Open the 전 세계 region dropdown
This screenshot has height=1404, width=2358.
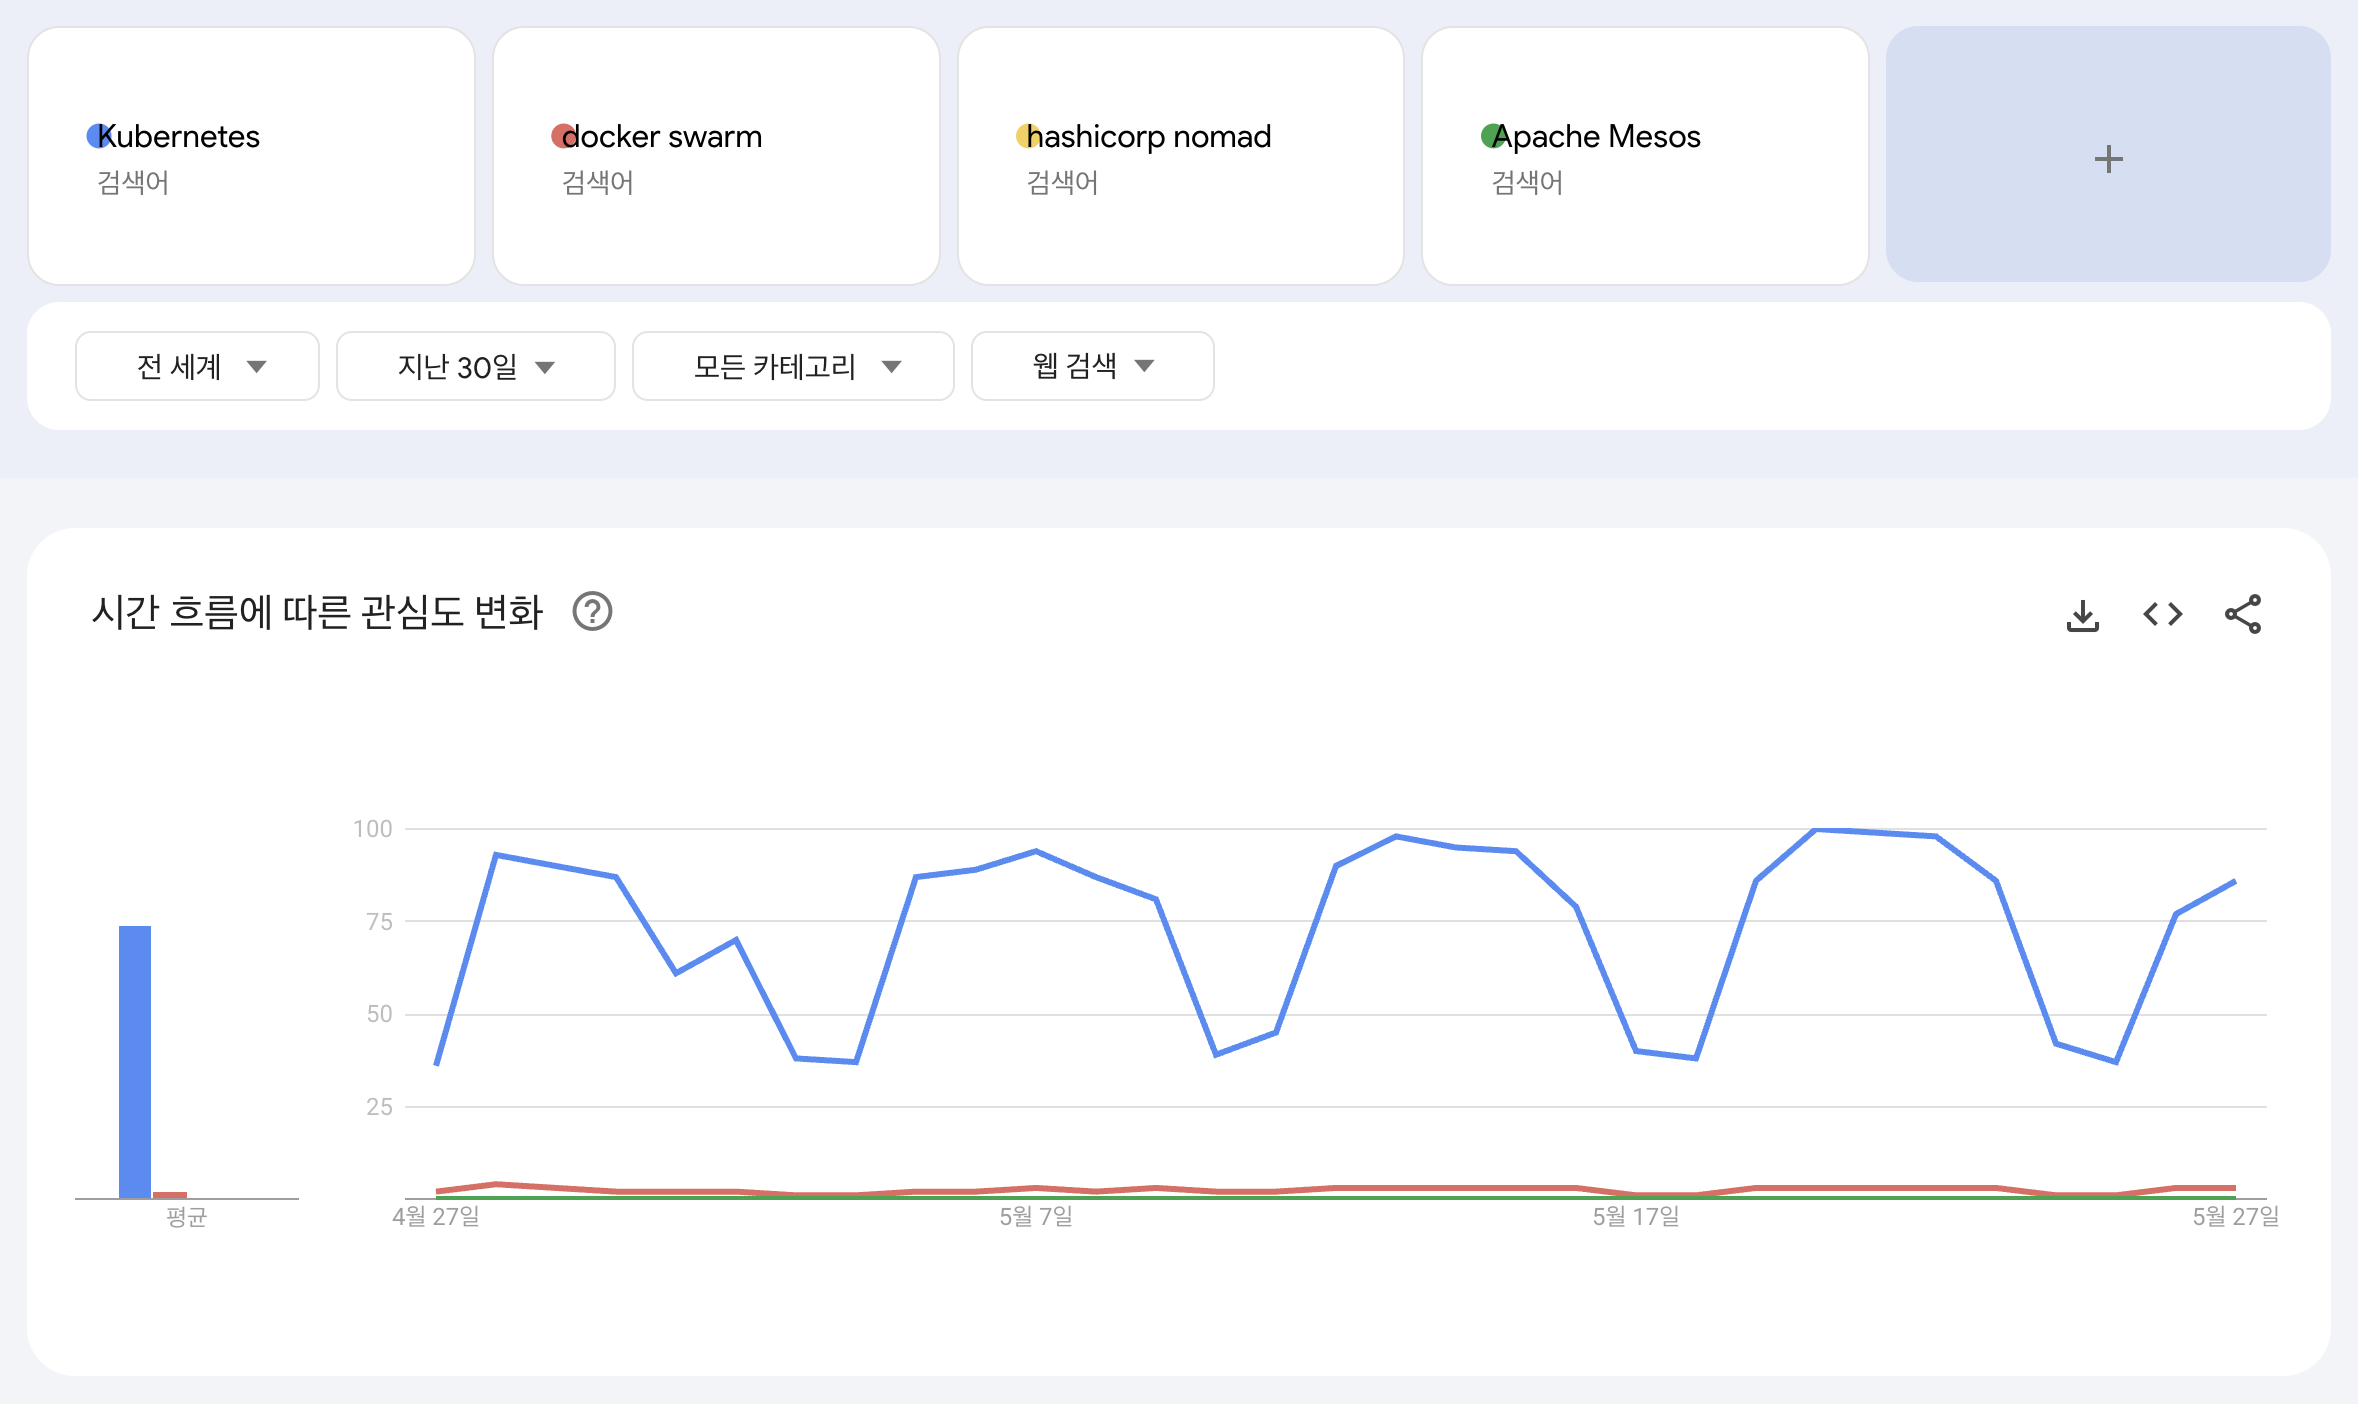click(197, 366)
